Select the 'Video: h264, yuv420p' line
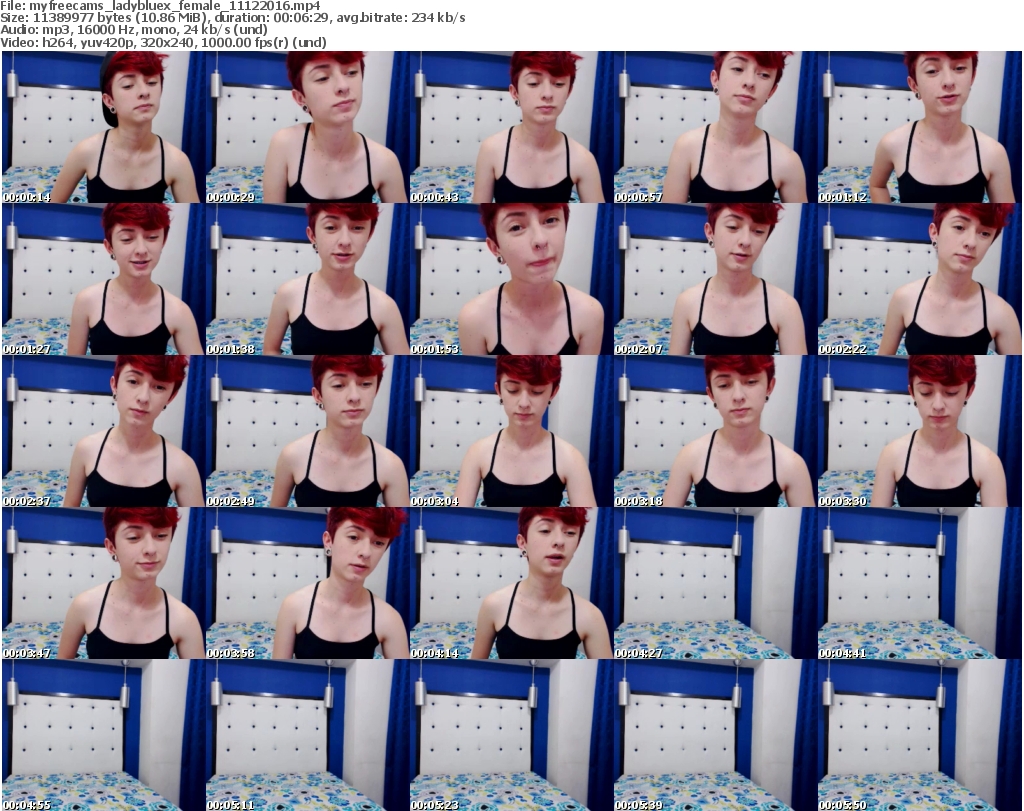This screenshot has width=1024, height=811. [163, 42]
